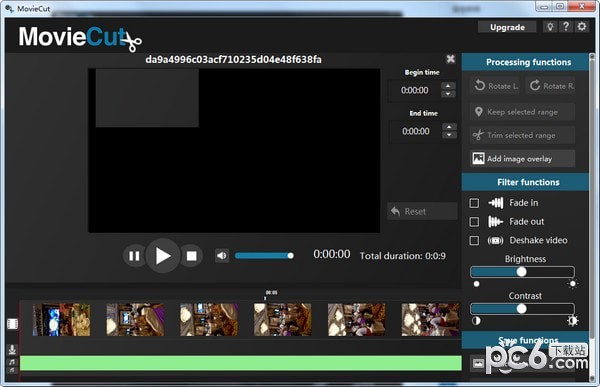Click the low brightness dot icon
Screen dimensions: 600x387
[x=476, y=284]
